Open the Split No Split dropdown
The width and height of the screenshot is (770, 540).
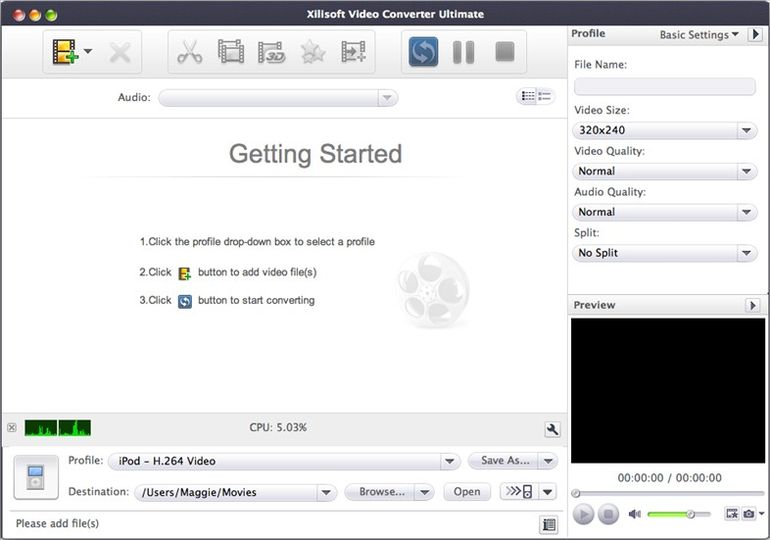tap(664, 253)
